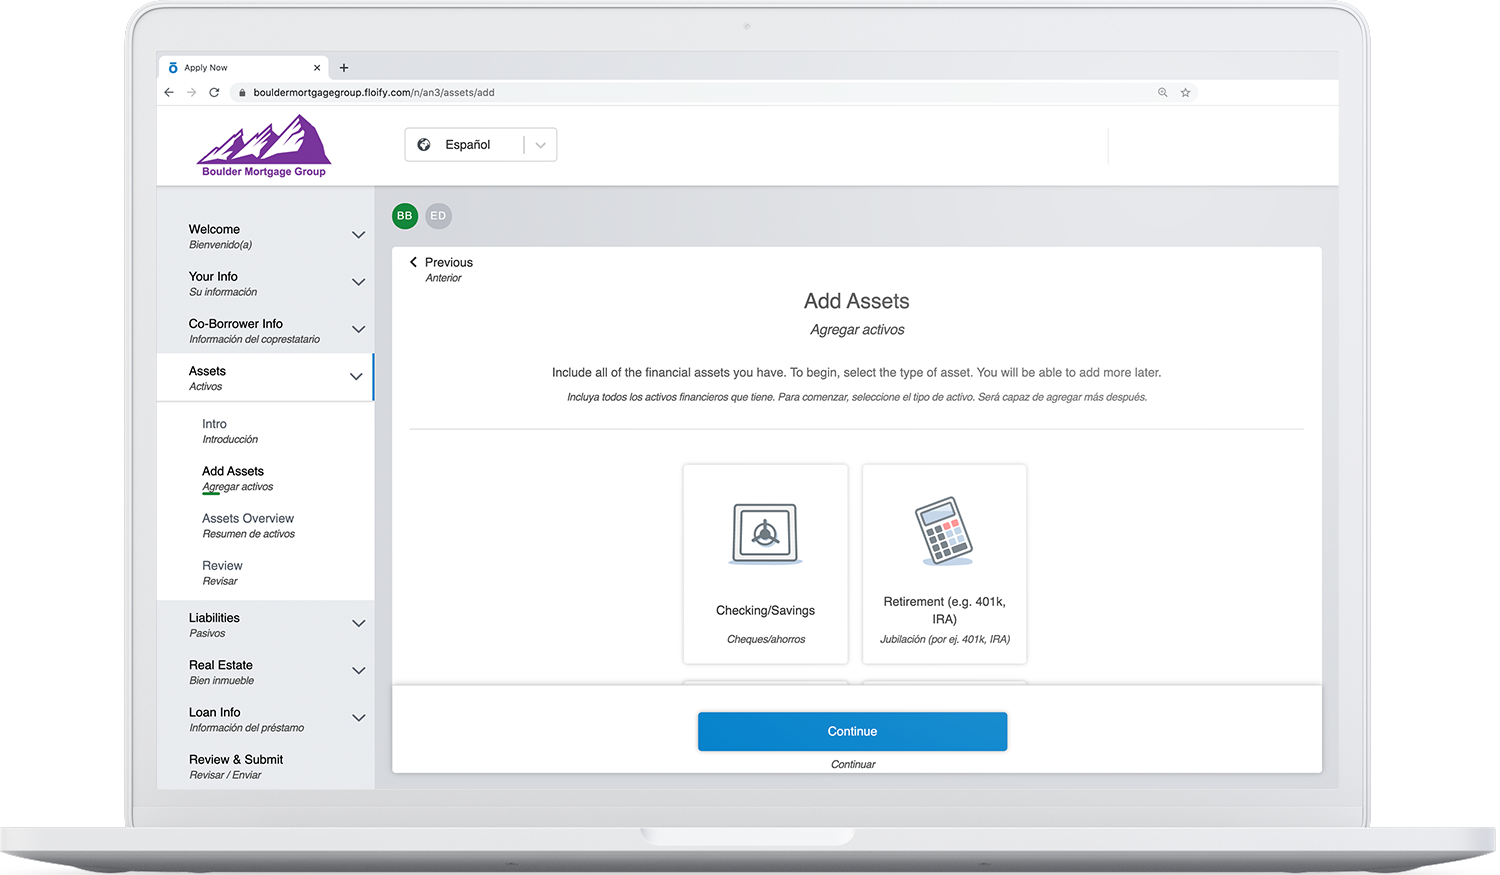Go back using the Previous link

tap(443, 262)
